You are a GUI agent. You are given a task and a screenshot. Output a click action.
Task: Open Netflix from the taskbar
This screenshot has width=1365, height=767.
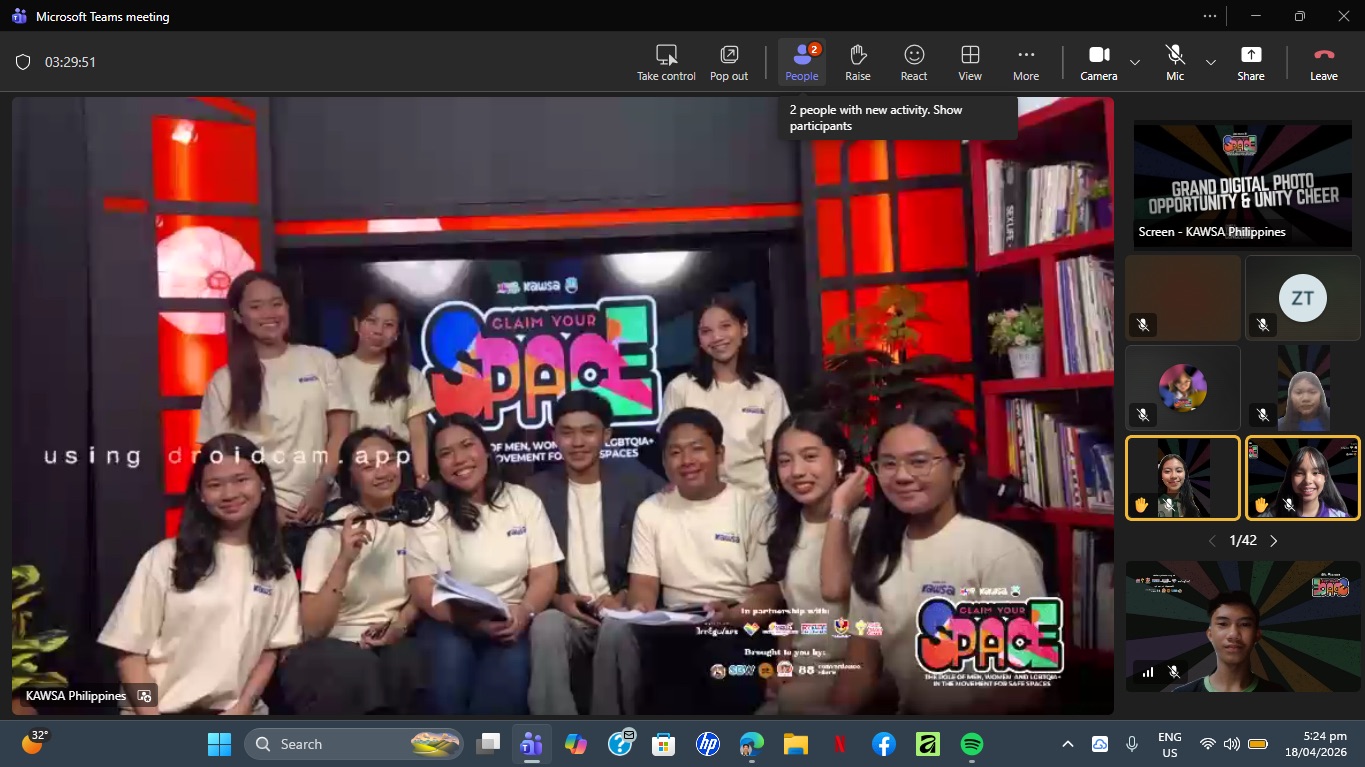840,744
